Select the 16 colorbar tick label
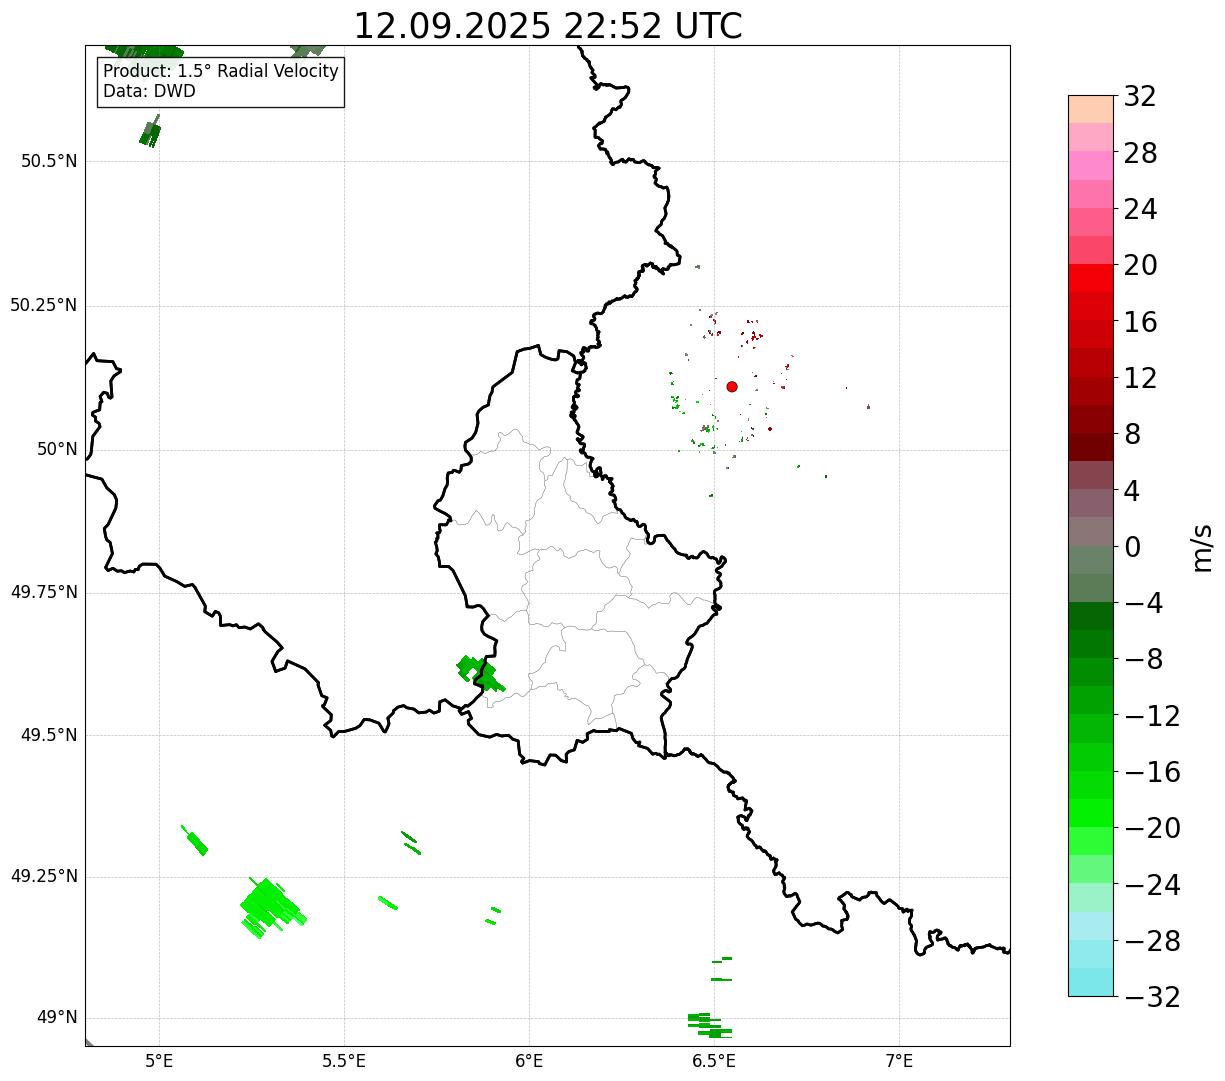The width and height of the screenshot is (1225, 1081). tap(1140, 322)
